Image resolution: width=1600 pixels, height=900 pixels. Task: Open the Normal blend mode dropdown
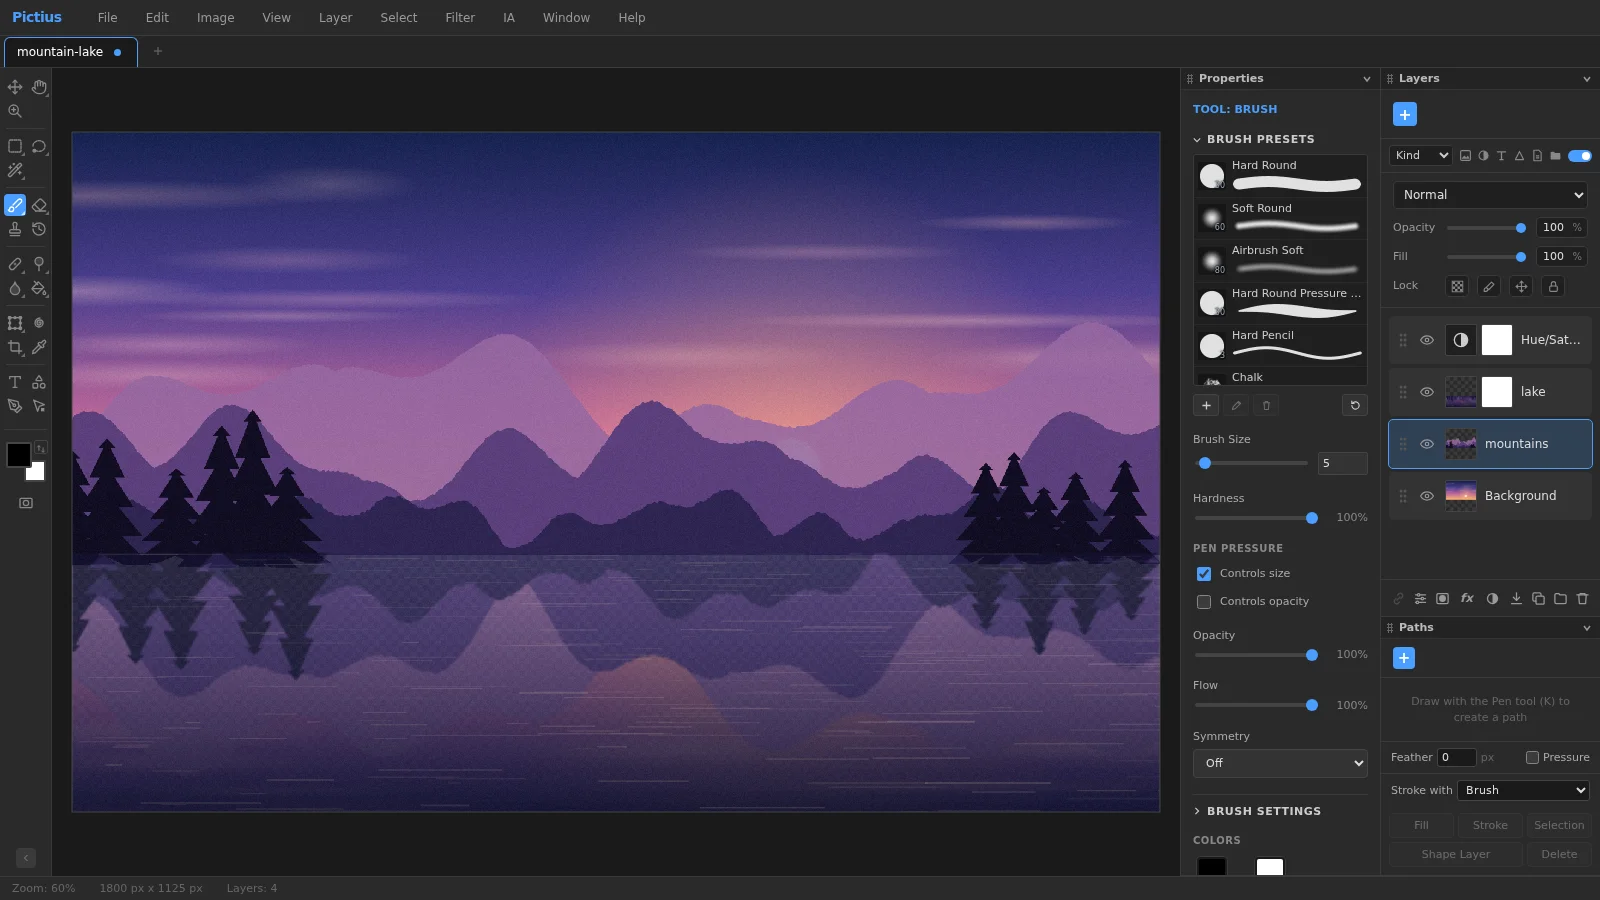[1490, 195]
